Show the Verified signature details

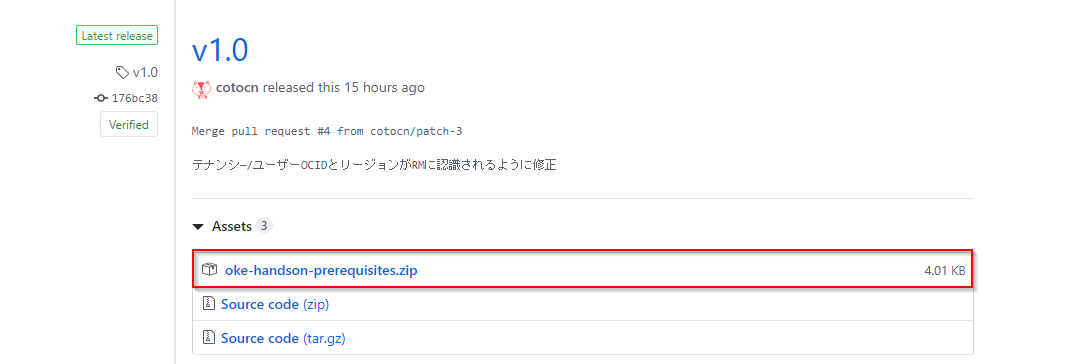(129, 125)
